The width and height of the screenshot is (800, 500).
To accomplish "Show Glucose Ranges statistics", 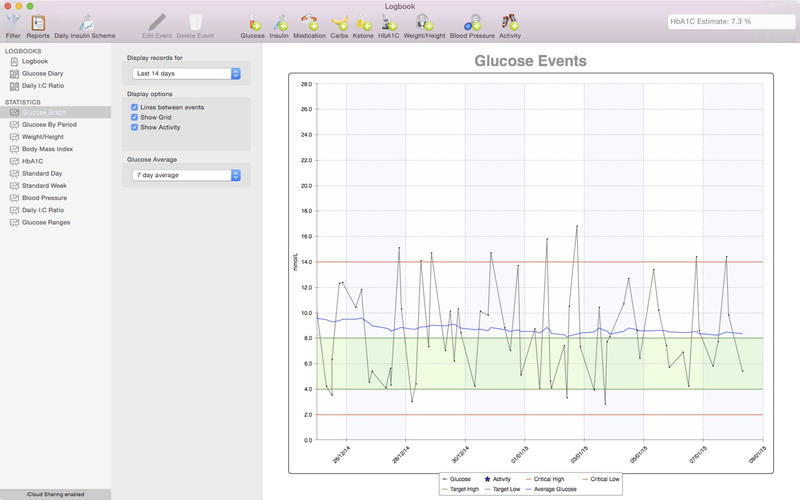I will 45,222.
